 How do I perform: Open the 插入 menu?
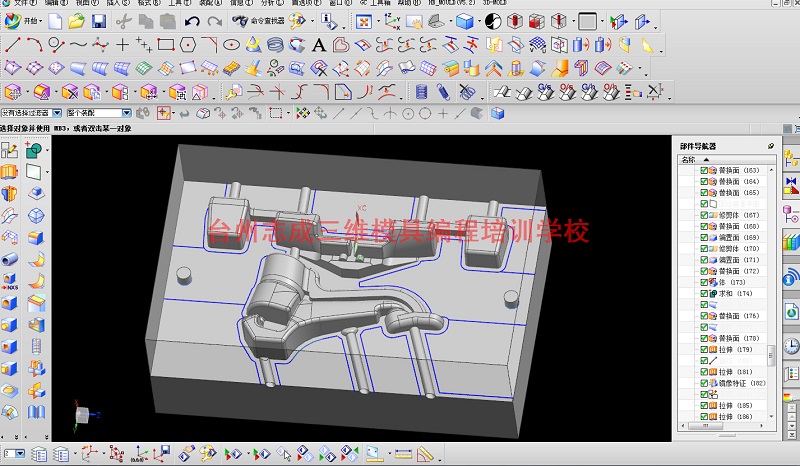coord(117,3)
